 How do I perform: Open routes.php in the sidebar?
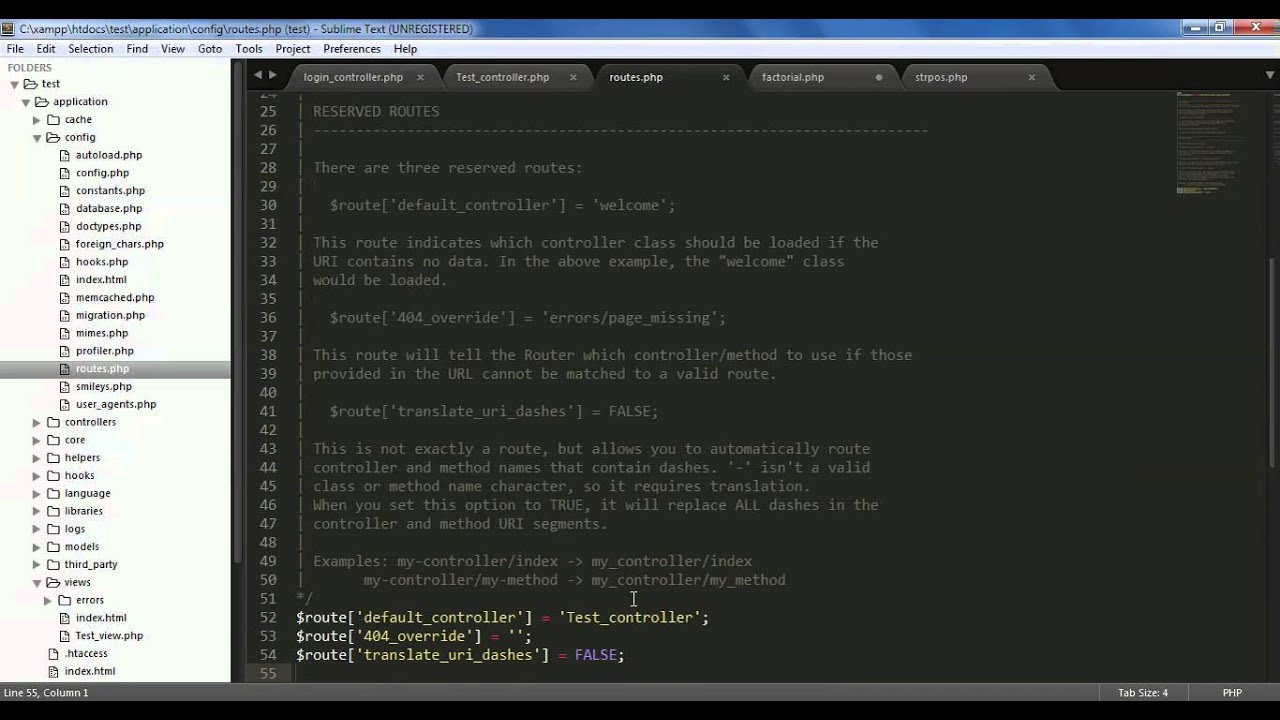click(x=102, y=369)
